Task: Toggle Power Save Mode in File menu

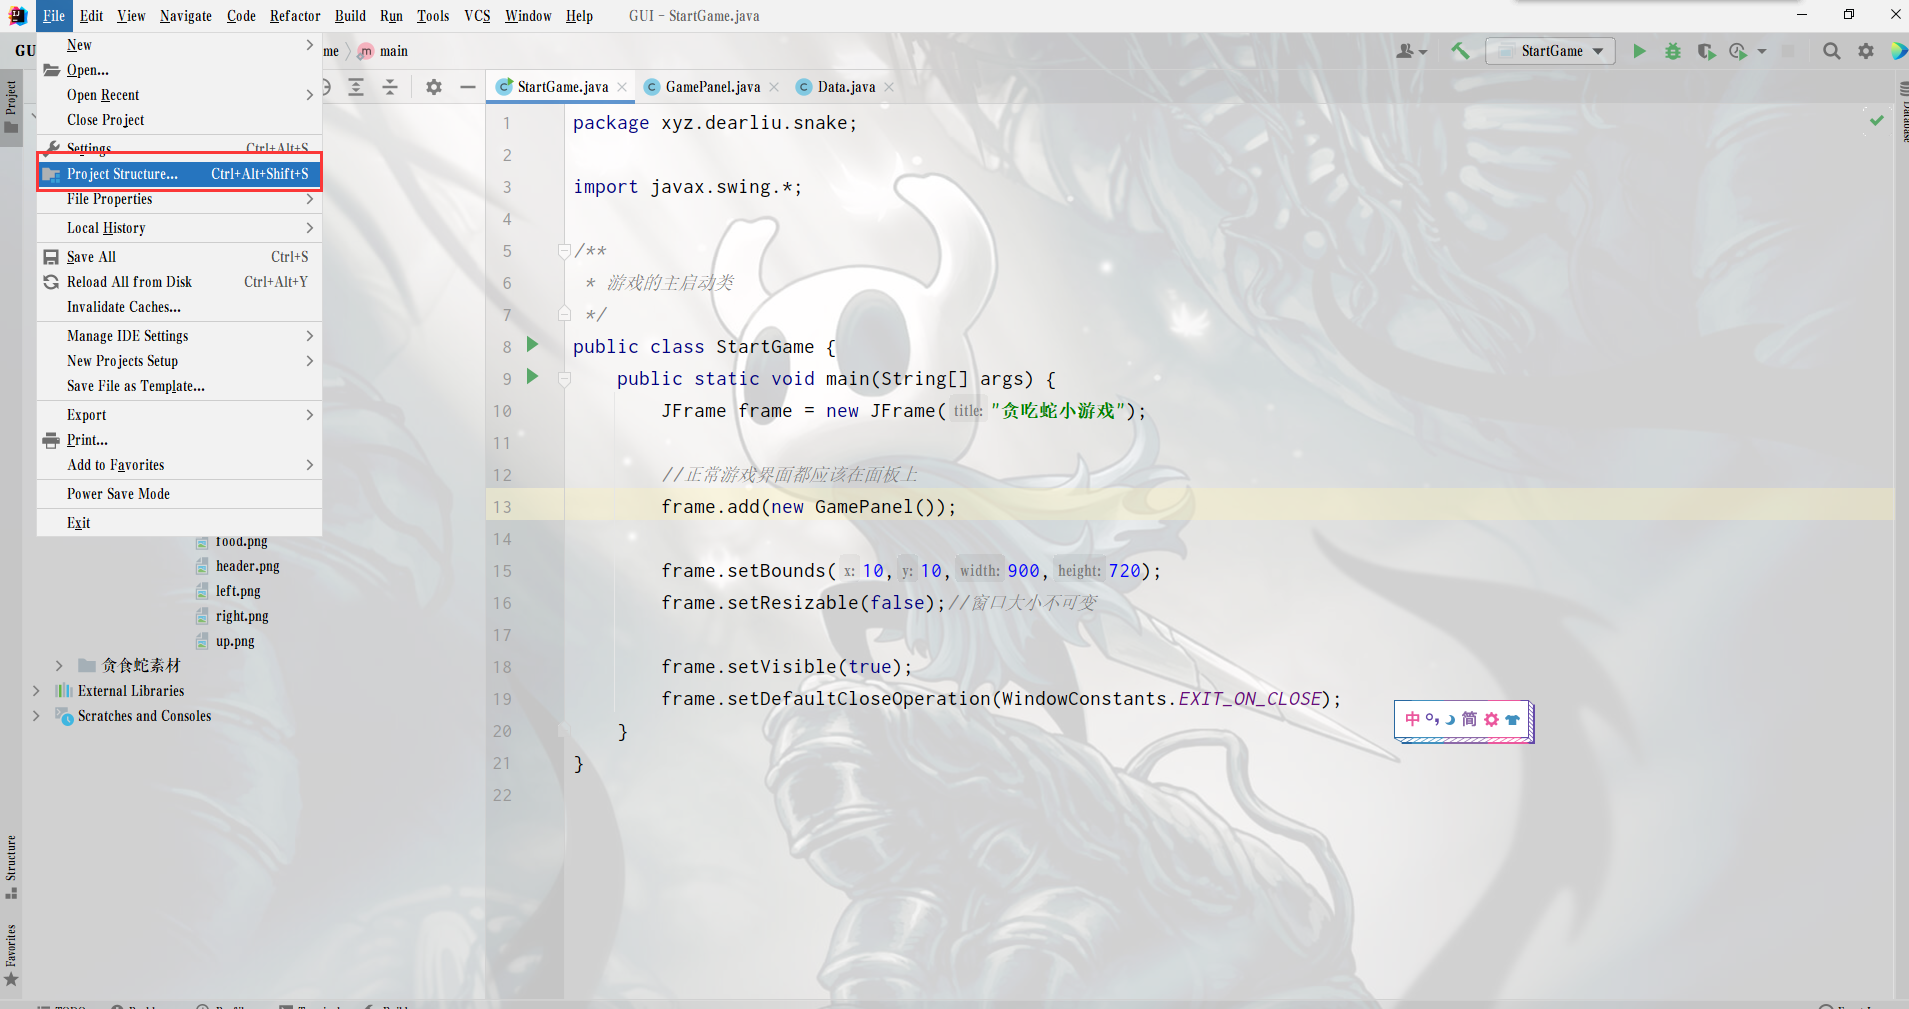Action: coord(180,494)
